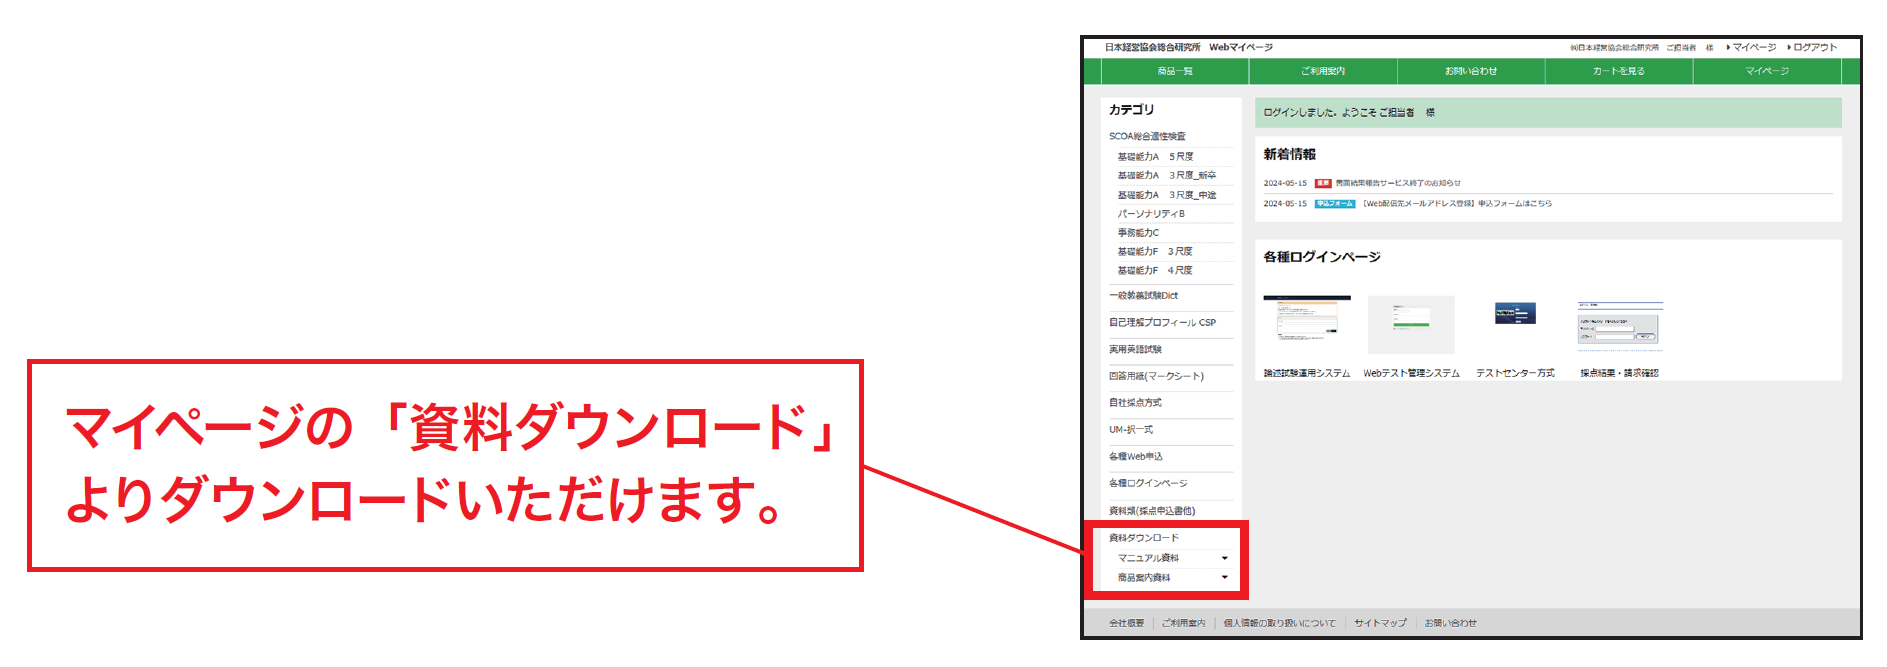
Task: Open the 一般教養試験Dict category
Action: (1143, 296)
